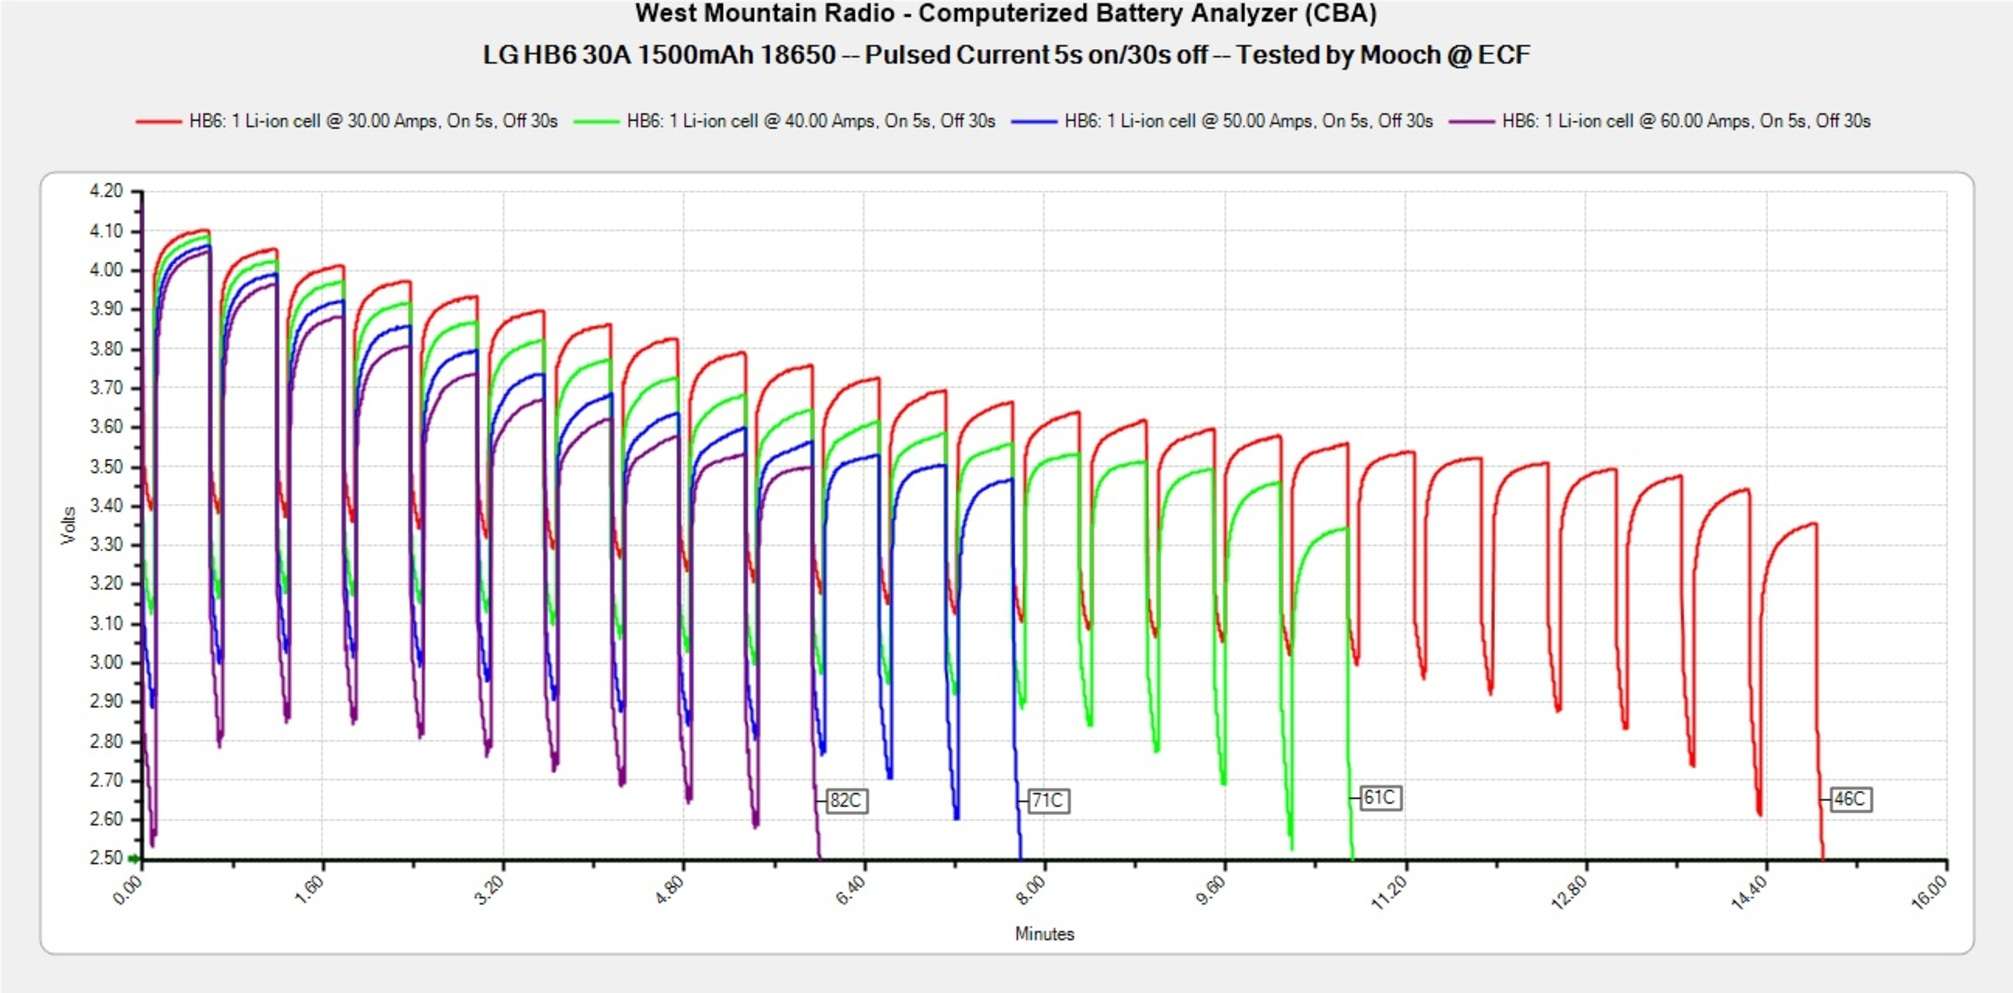This screenshot has height=993, width=2013.
Task: Click the Volts y-axis title
Action: click(x=68, y=525)
